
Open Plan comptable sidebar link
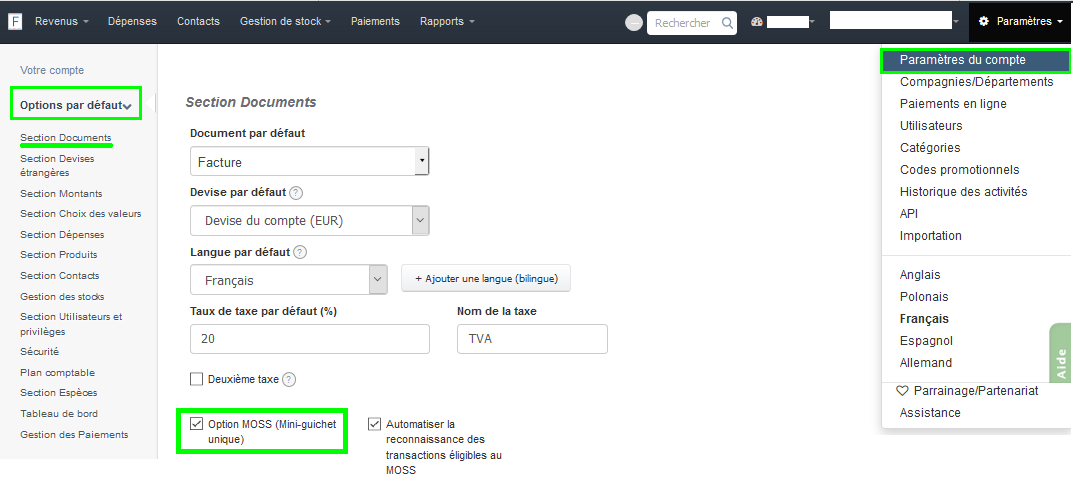coord(57,372)
